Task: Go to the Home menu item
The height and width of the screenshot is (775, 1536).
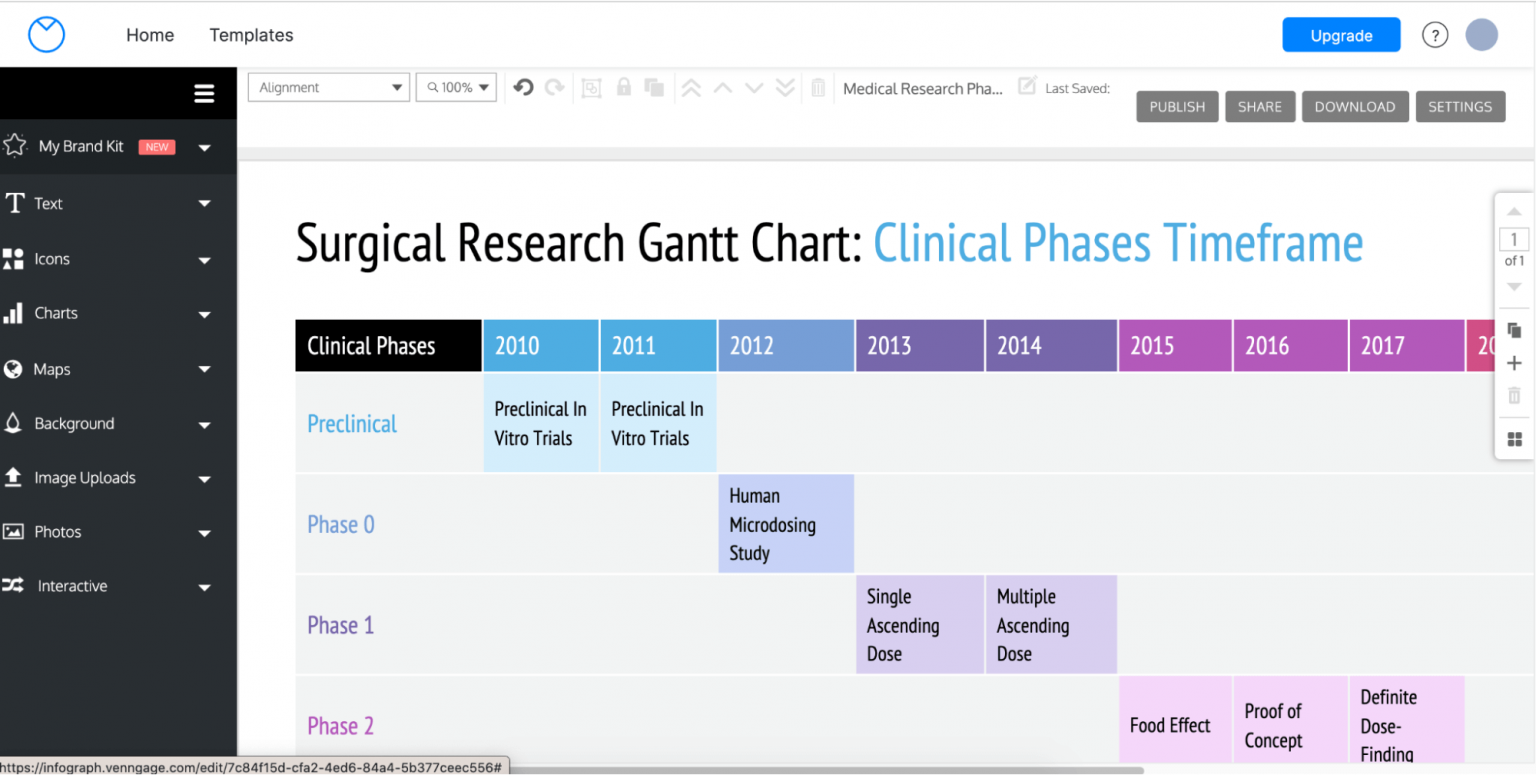Action: (150, 34)
